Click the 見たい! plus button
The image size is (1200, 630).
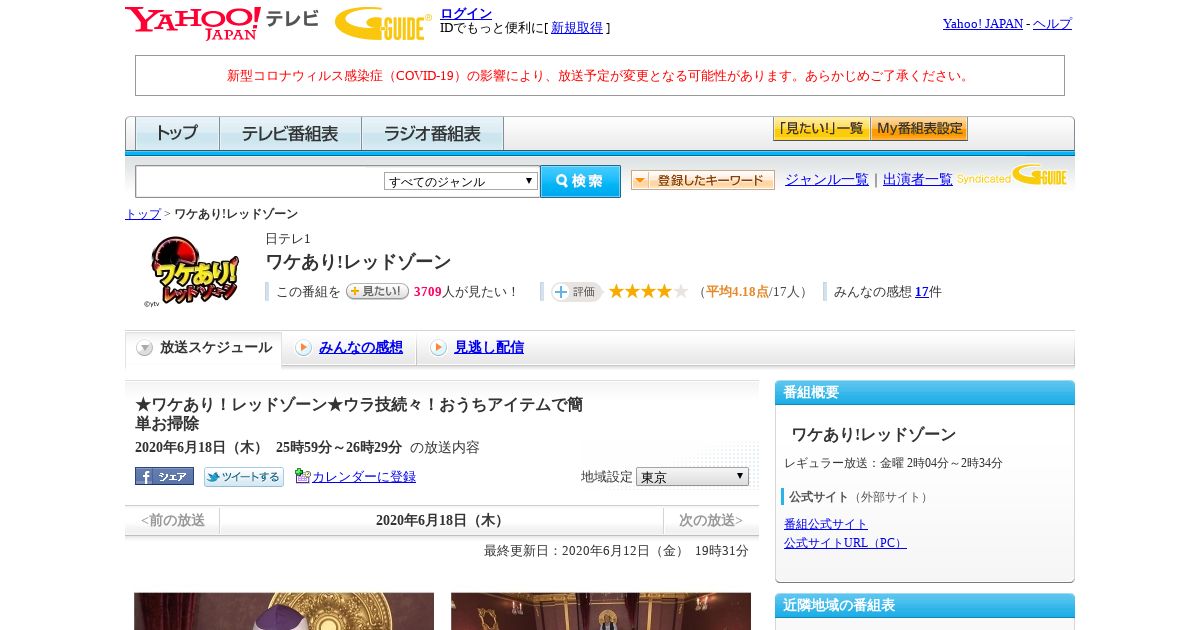377,291
